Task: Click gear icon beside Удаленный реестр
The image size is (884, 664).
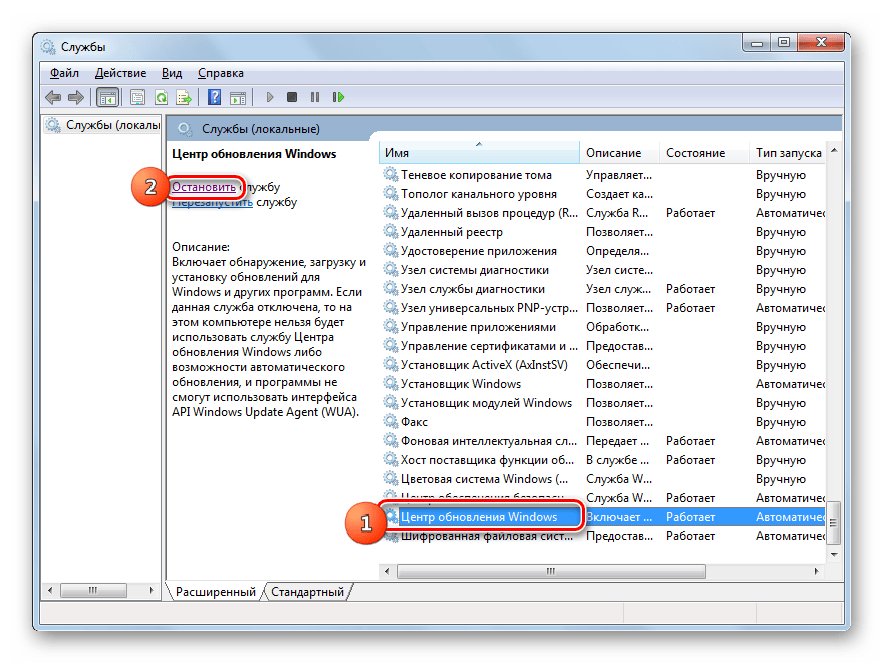Action: [390, 231]
